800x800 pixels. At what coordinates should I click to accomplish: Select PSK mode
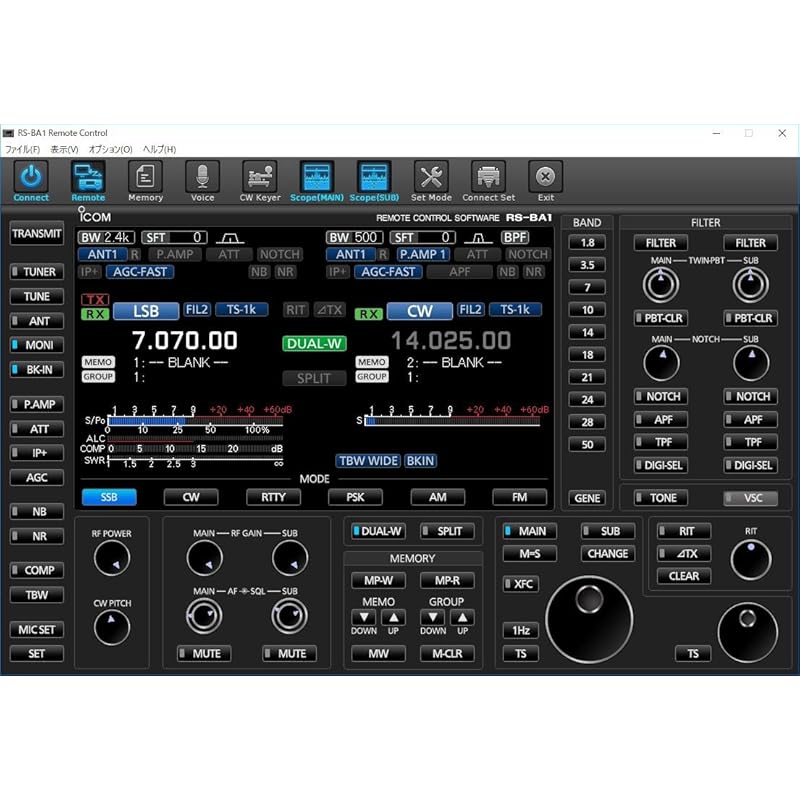click(x=356, y=497)
